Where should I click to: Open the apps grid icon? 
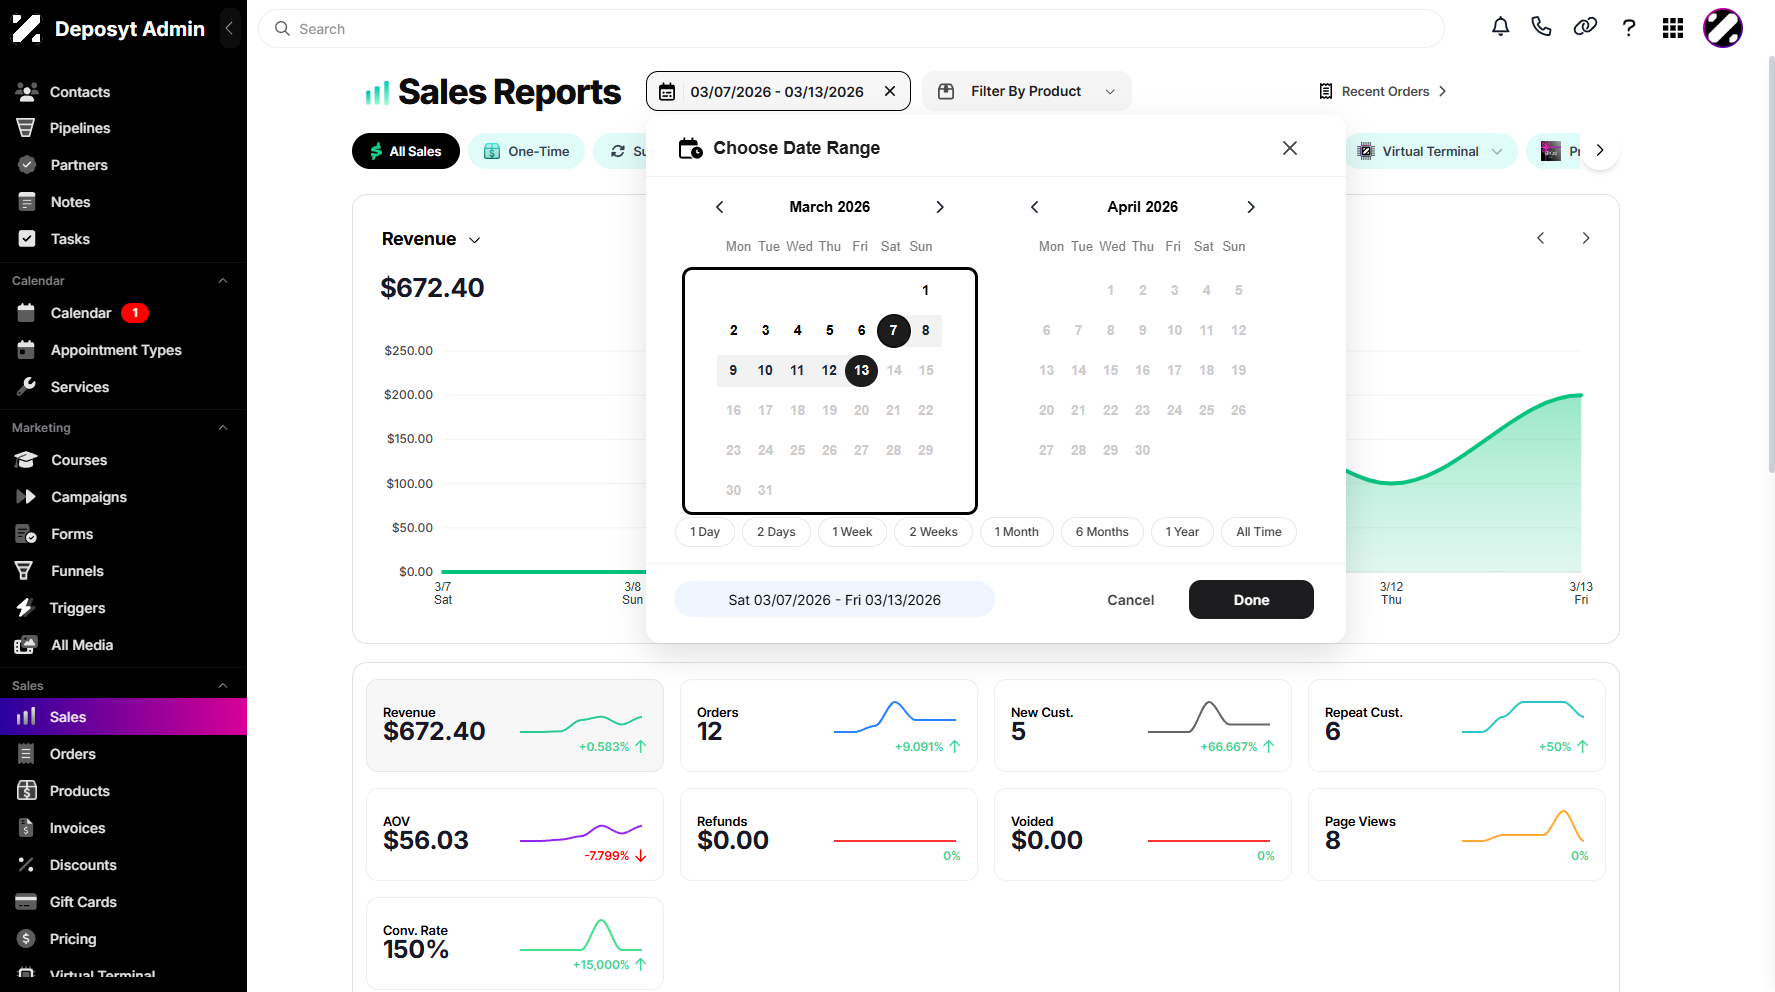pos(1673,28)
